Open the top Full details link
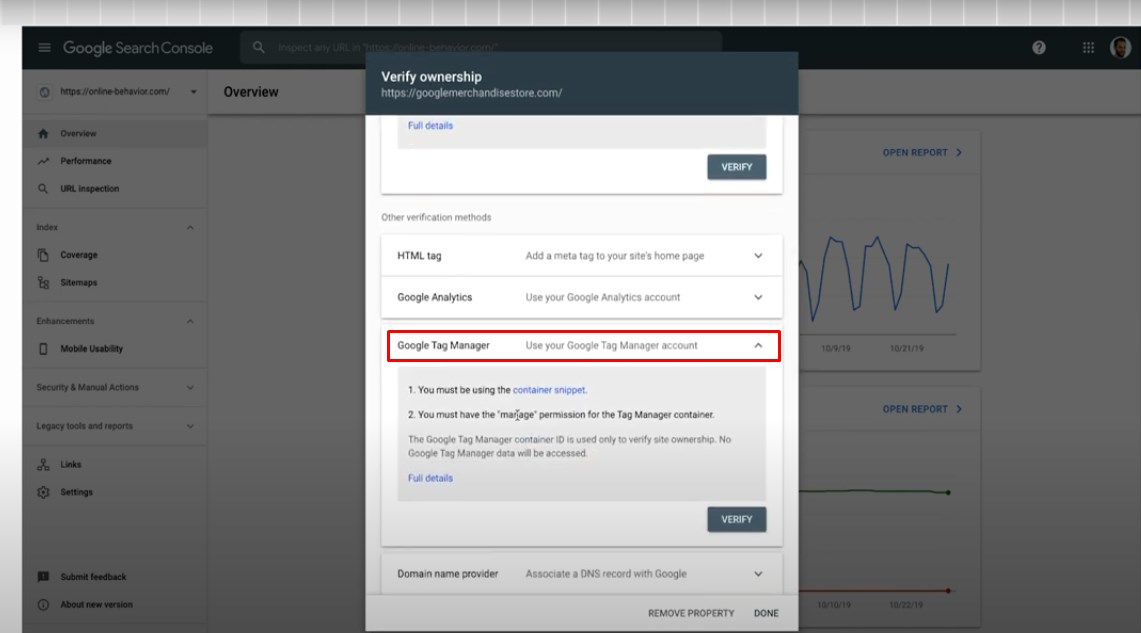The width and height of the screenshot is (1141, 633). (x=430, y=126)
